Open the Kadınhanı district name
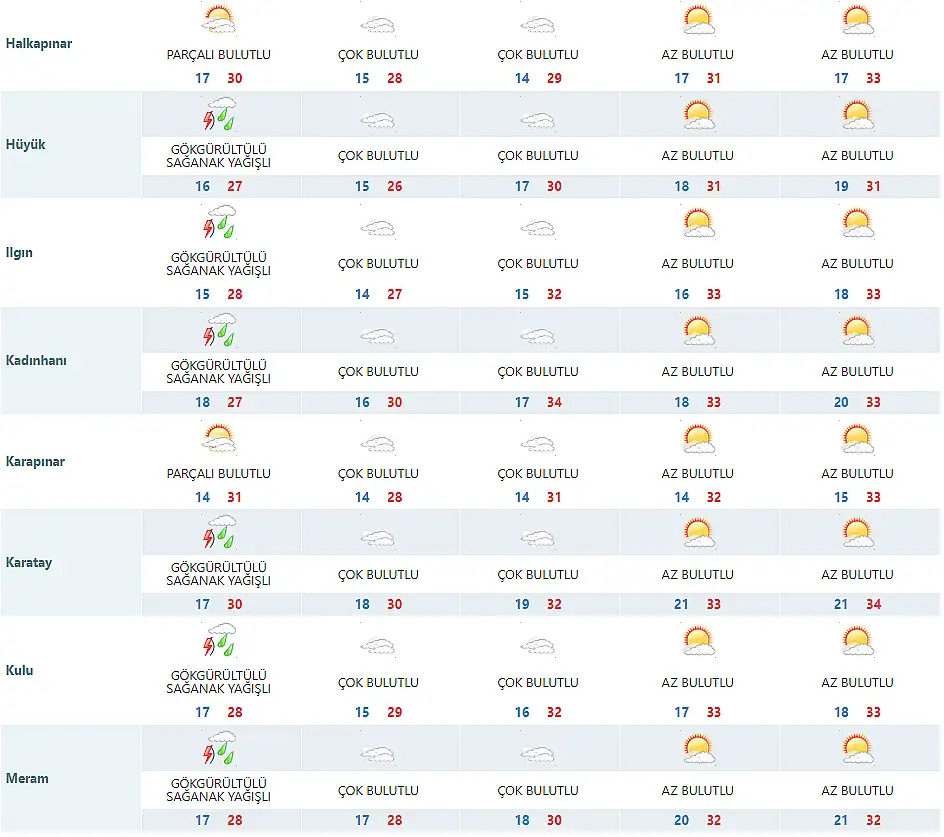 click(36, 361)
